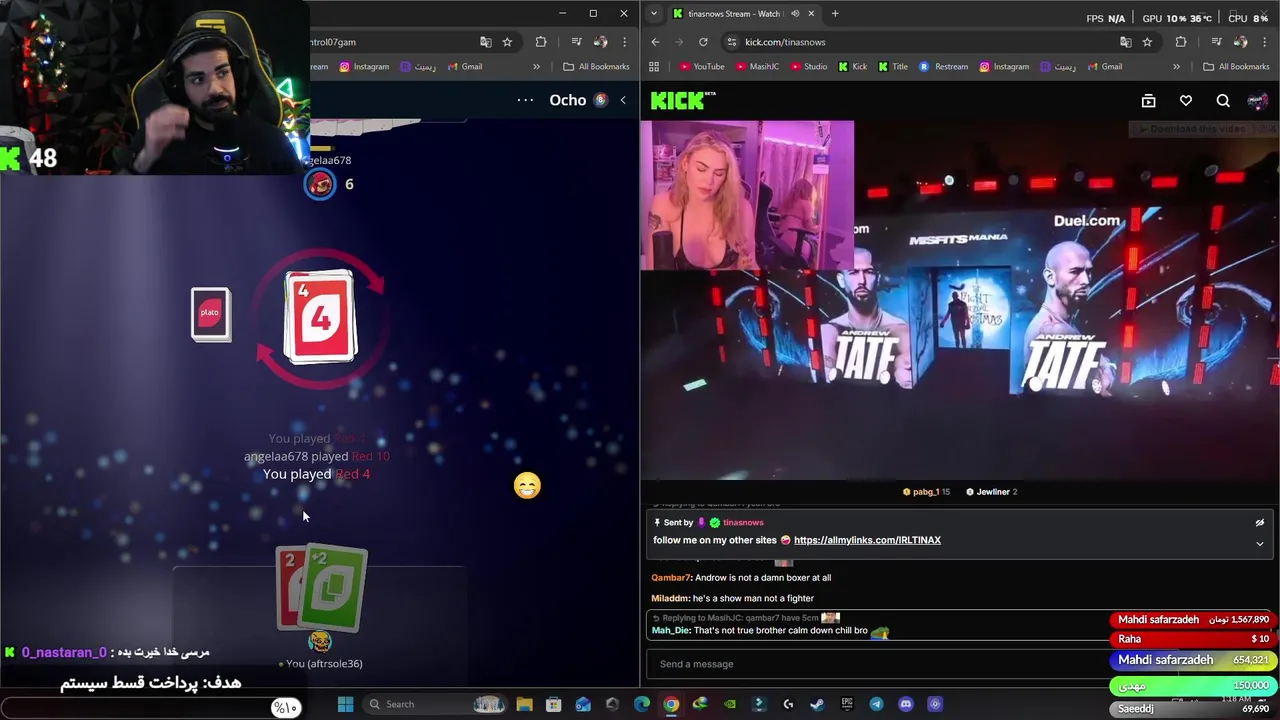
Task: Open Microsoft Edge from taskbar
Action: (x=642, y=704)
